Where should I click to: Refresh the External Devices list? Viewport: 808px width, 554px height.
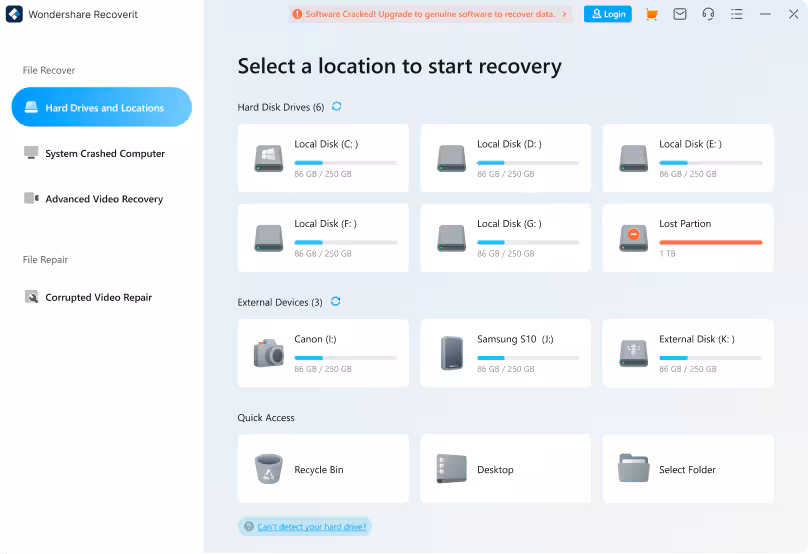pos(335,301)
